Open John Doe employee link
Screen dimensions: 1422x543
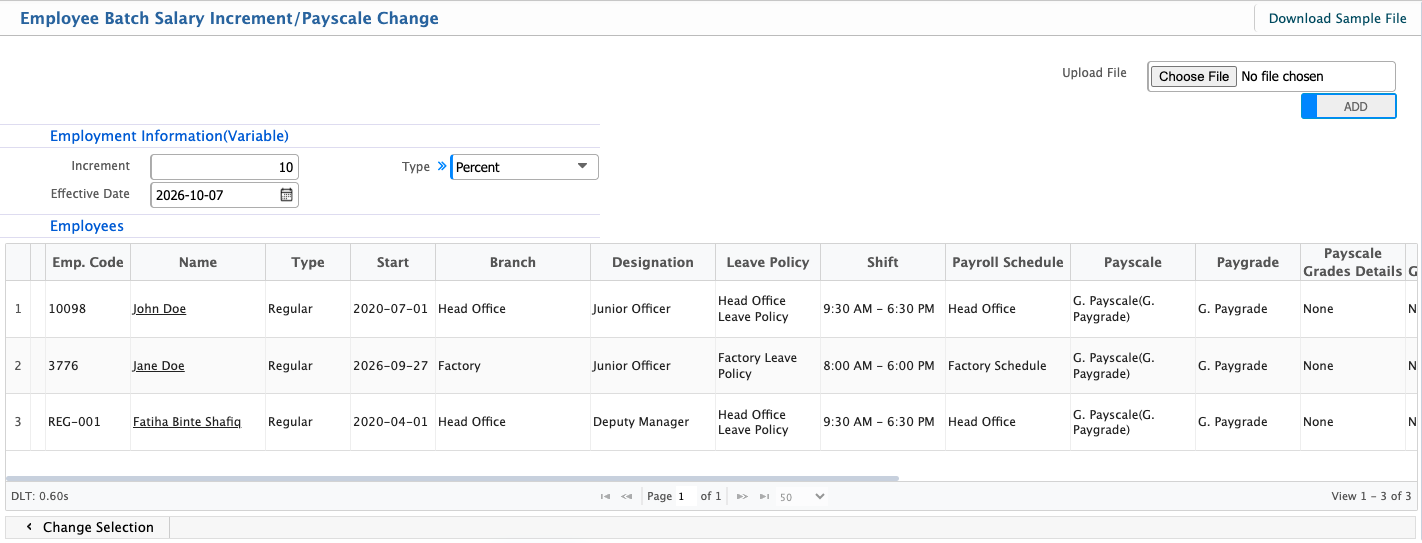point(159,309)
